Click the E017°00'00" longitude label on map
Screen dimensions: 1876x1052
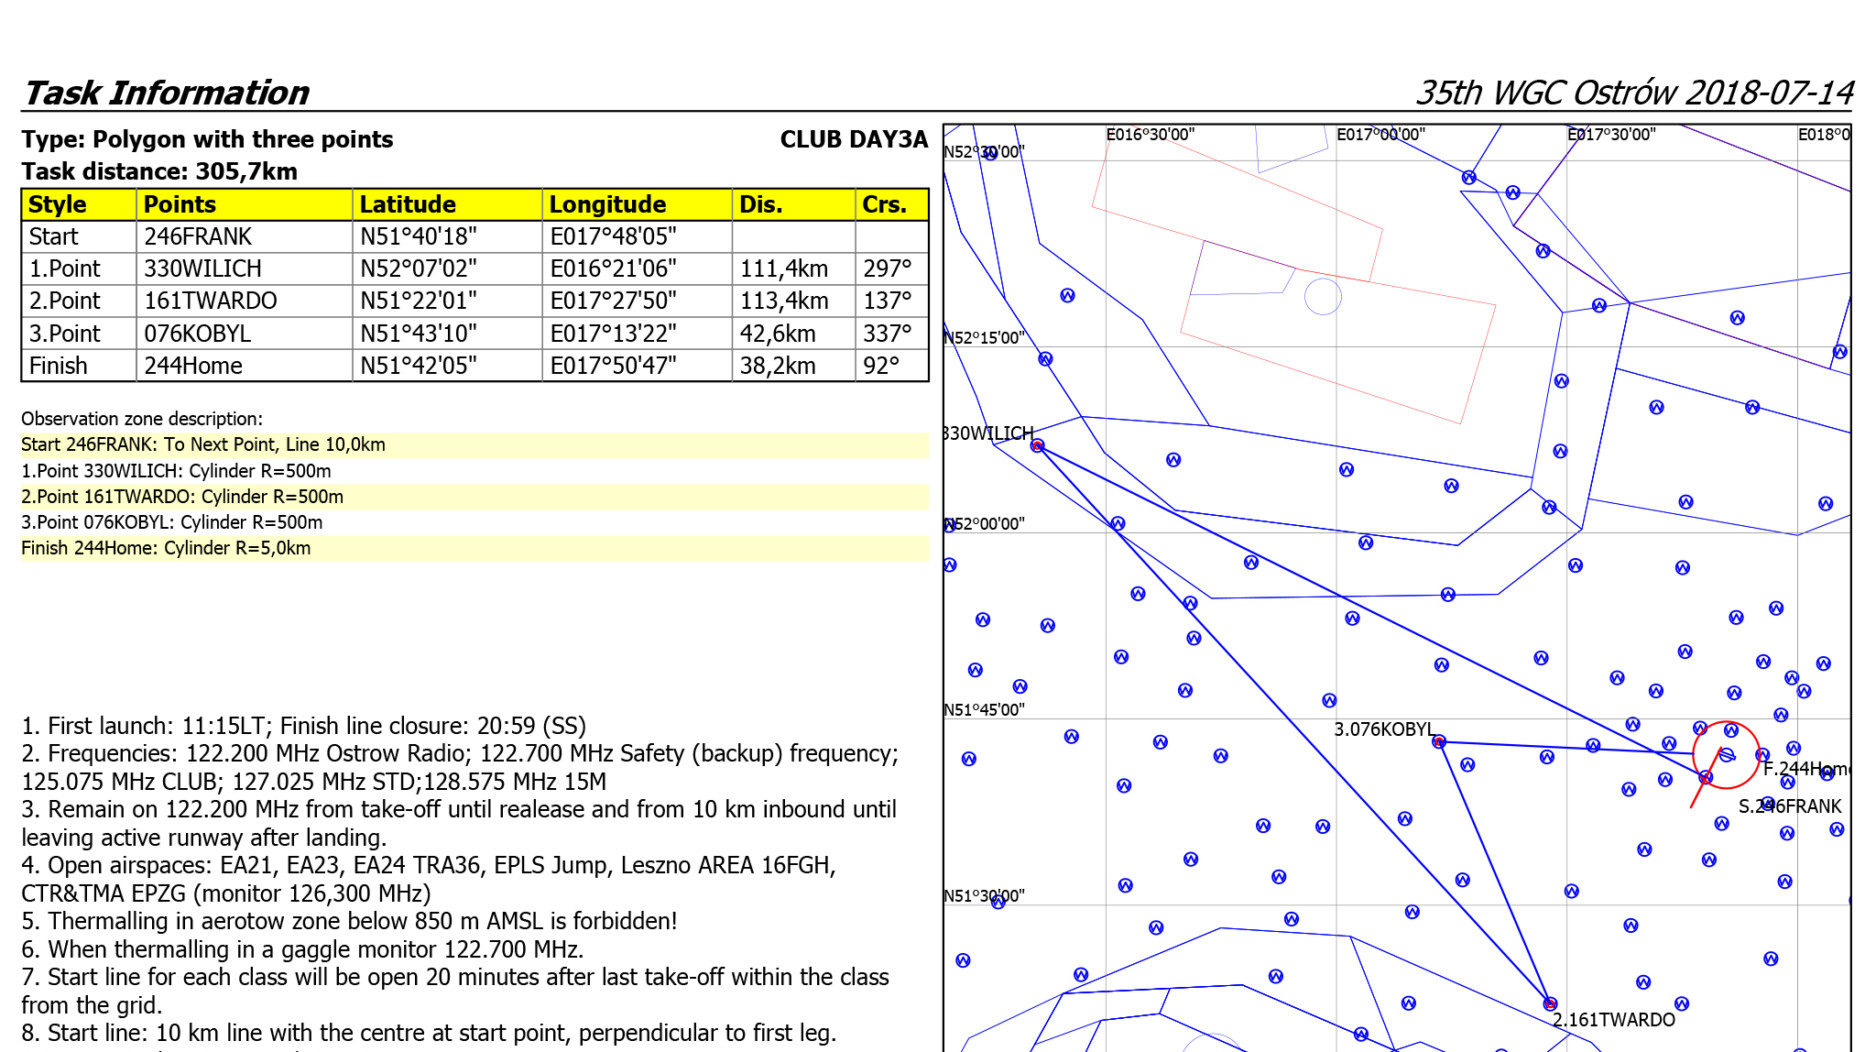pyautogui.click(x=1380, y=134)
